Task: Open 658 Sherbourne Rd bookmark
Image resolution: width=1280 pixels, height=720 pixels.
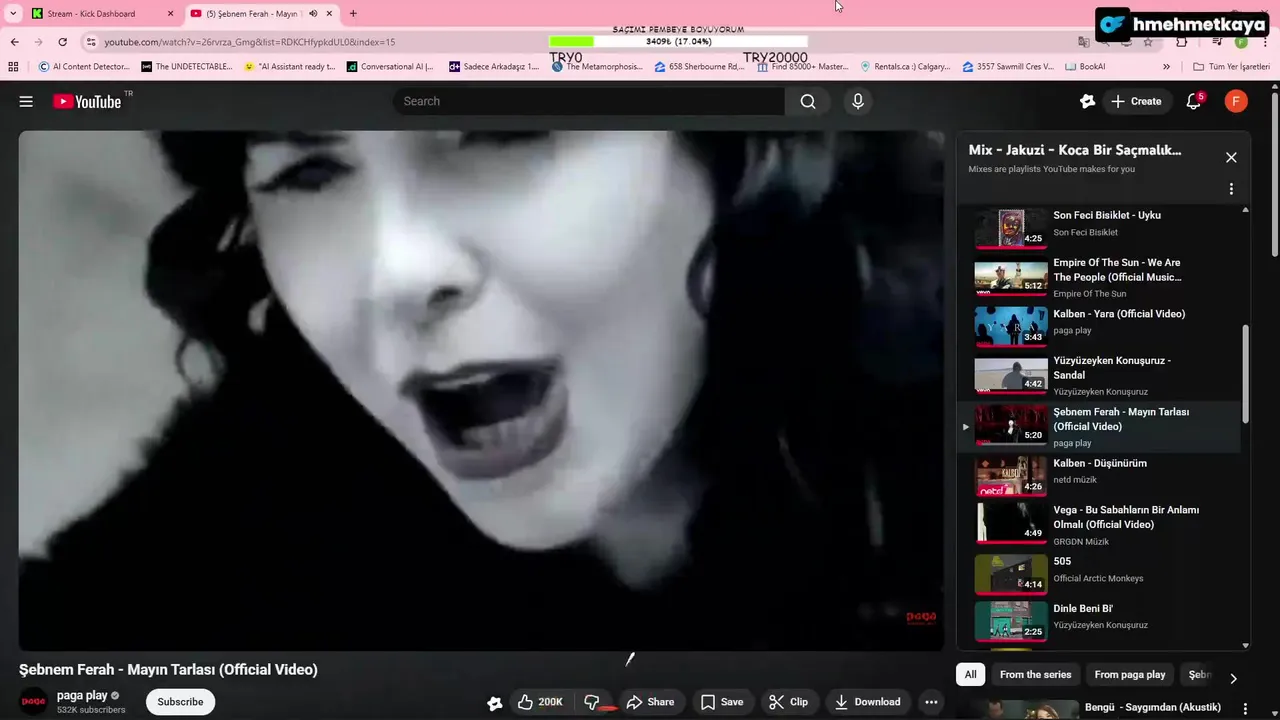Action: coord(700,66)
